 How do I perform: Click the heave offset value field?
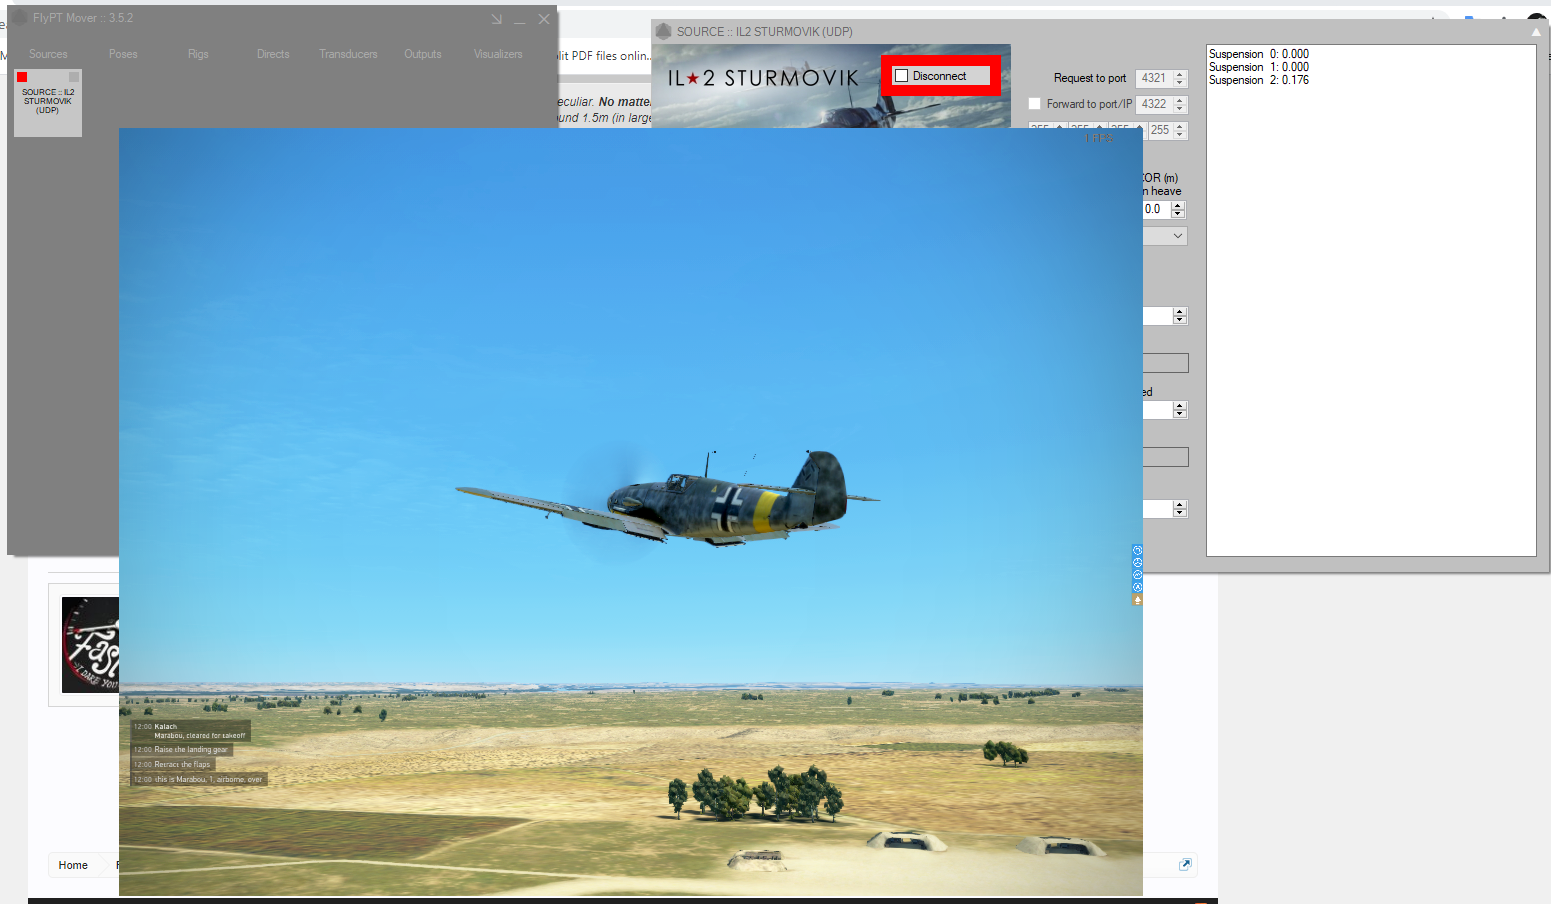[x=1155, y=209]
